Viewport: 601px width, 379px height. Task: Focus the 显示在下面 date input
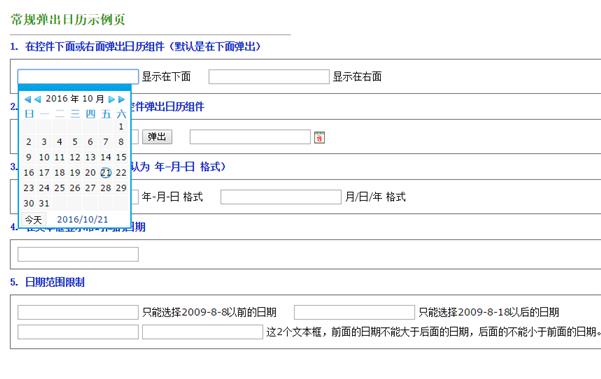tap(78, 77)
